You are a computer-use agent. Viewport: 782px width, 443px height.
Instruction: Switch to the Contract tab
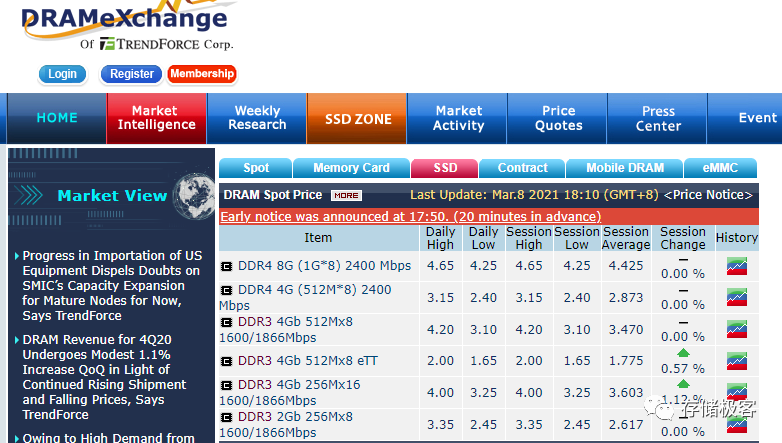(x=522, y=168)
